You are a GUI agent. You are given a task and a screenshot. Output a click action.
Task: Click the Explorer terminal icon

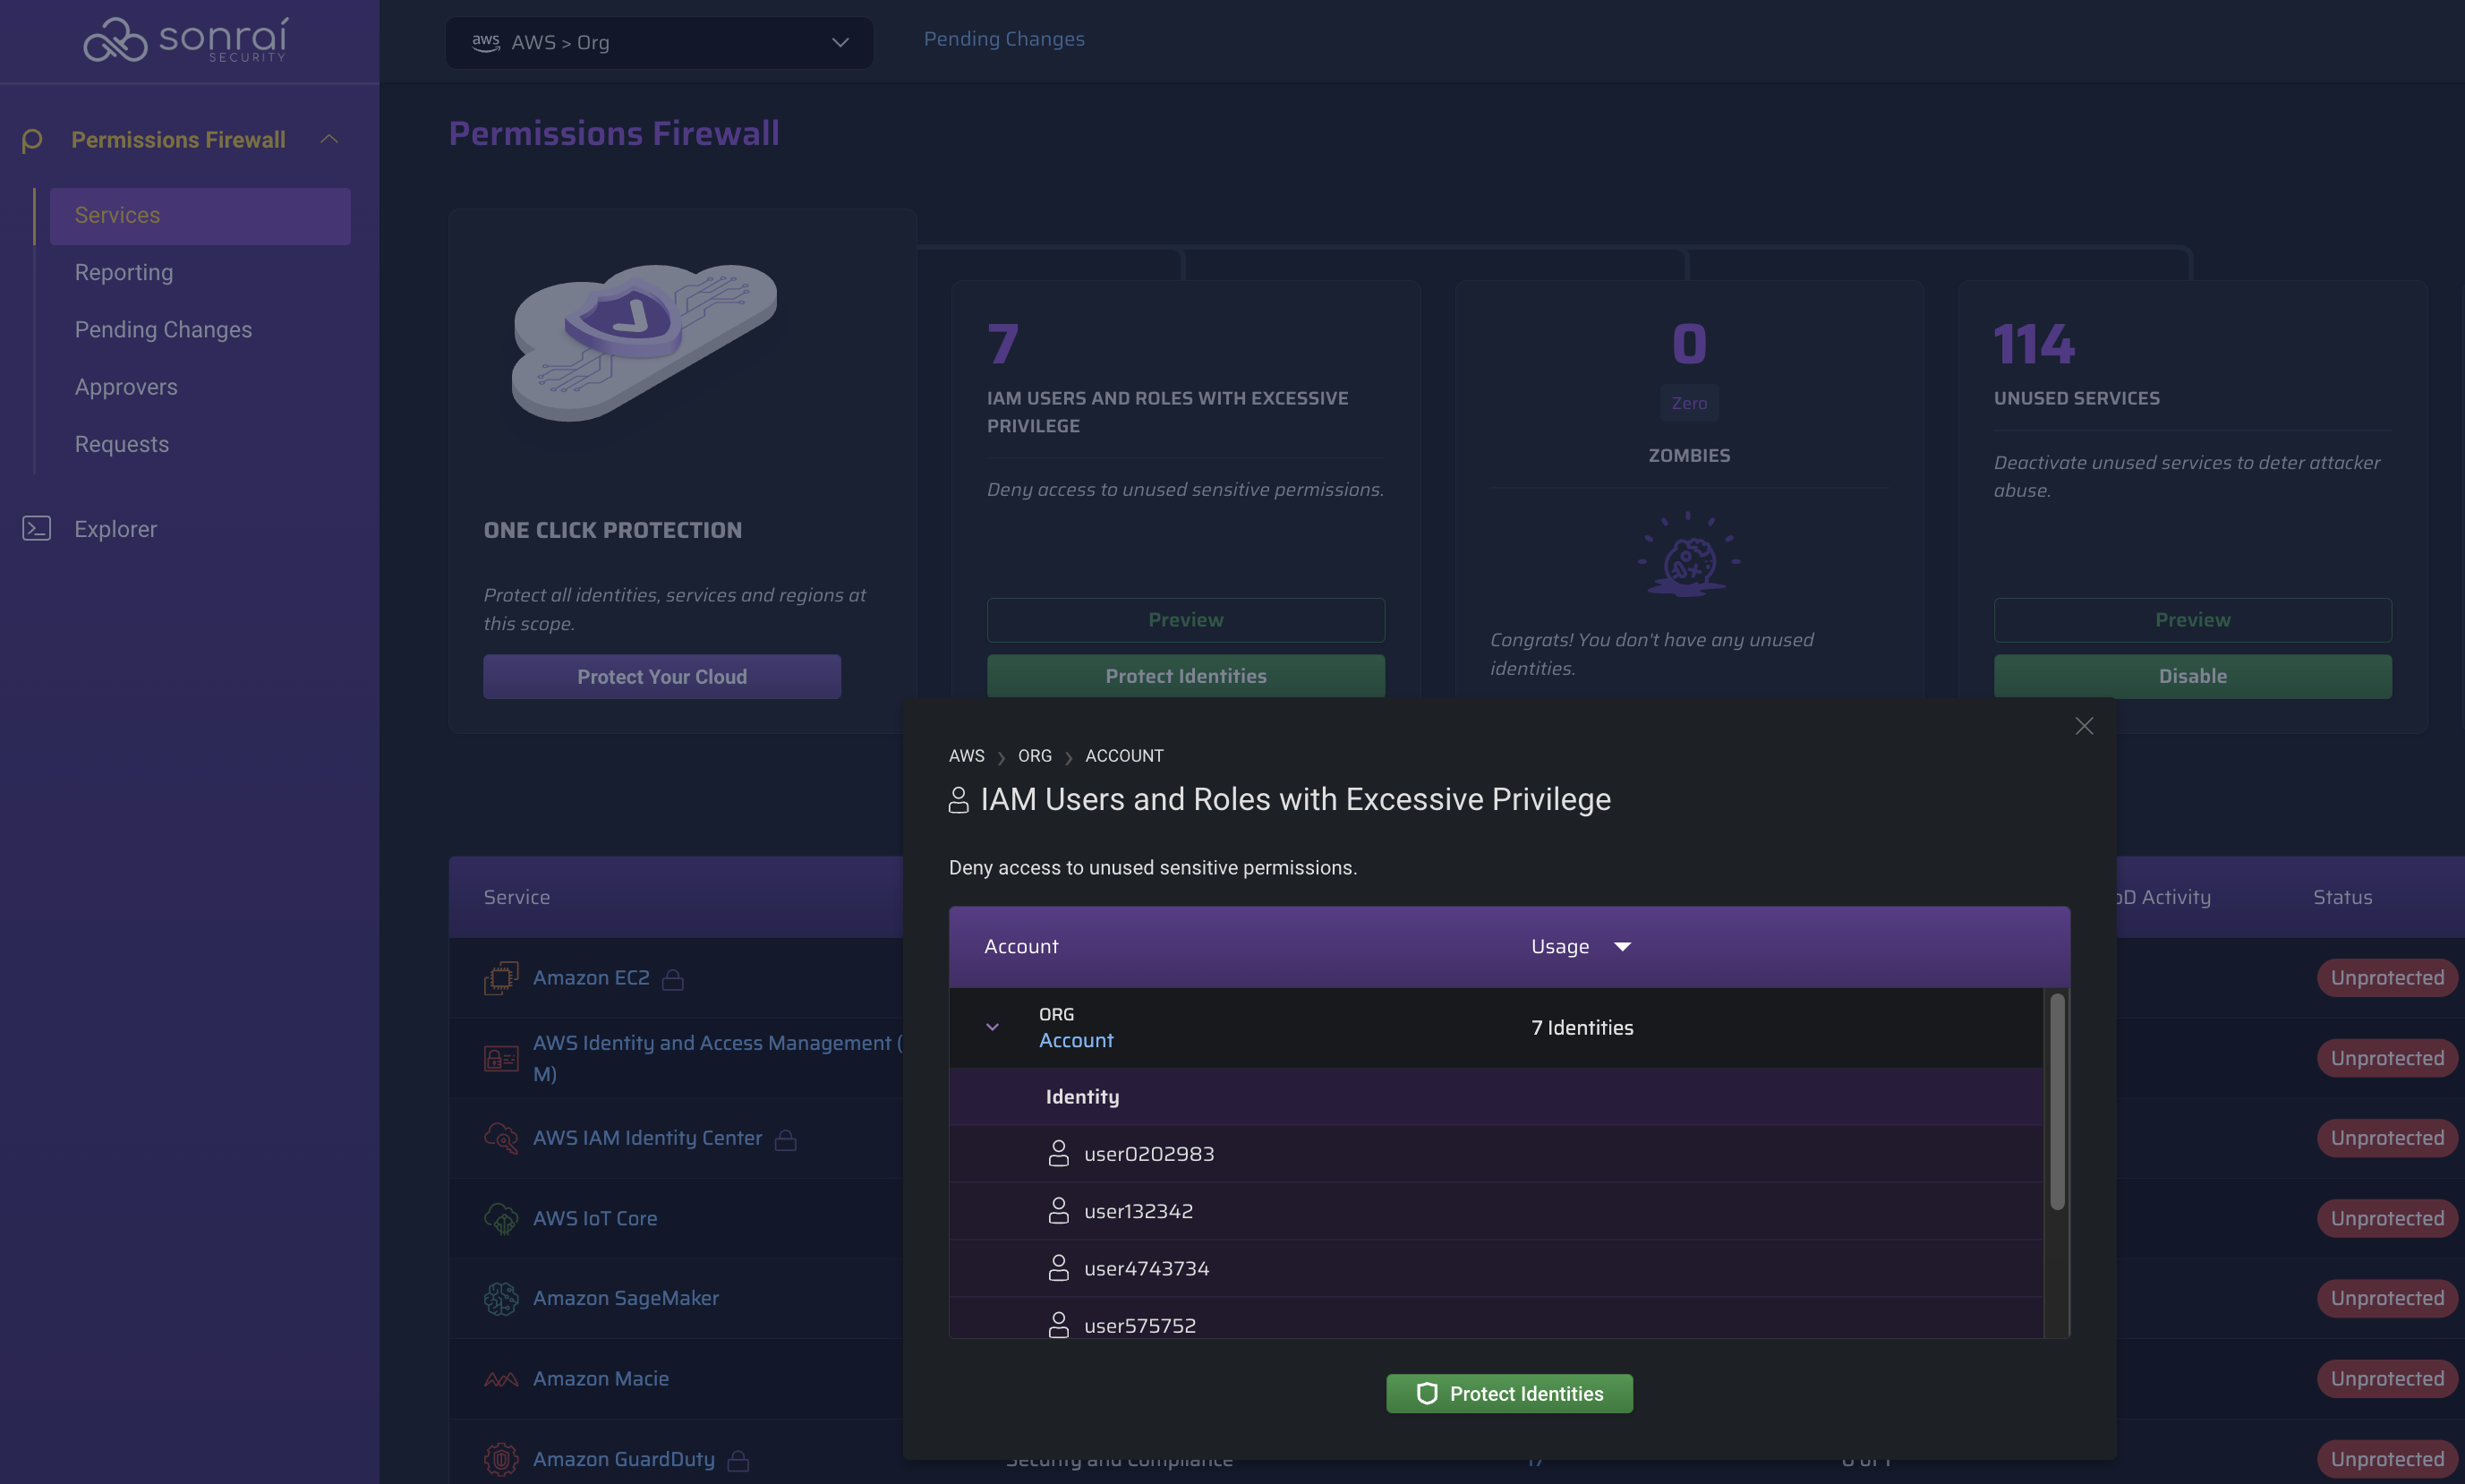click(x=37, y=528)
